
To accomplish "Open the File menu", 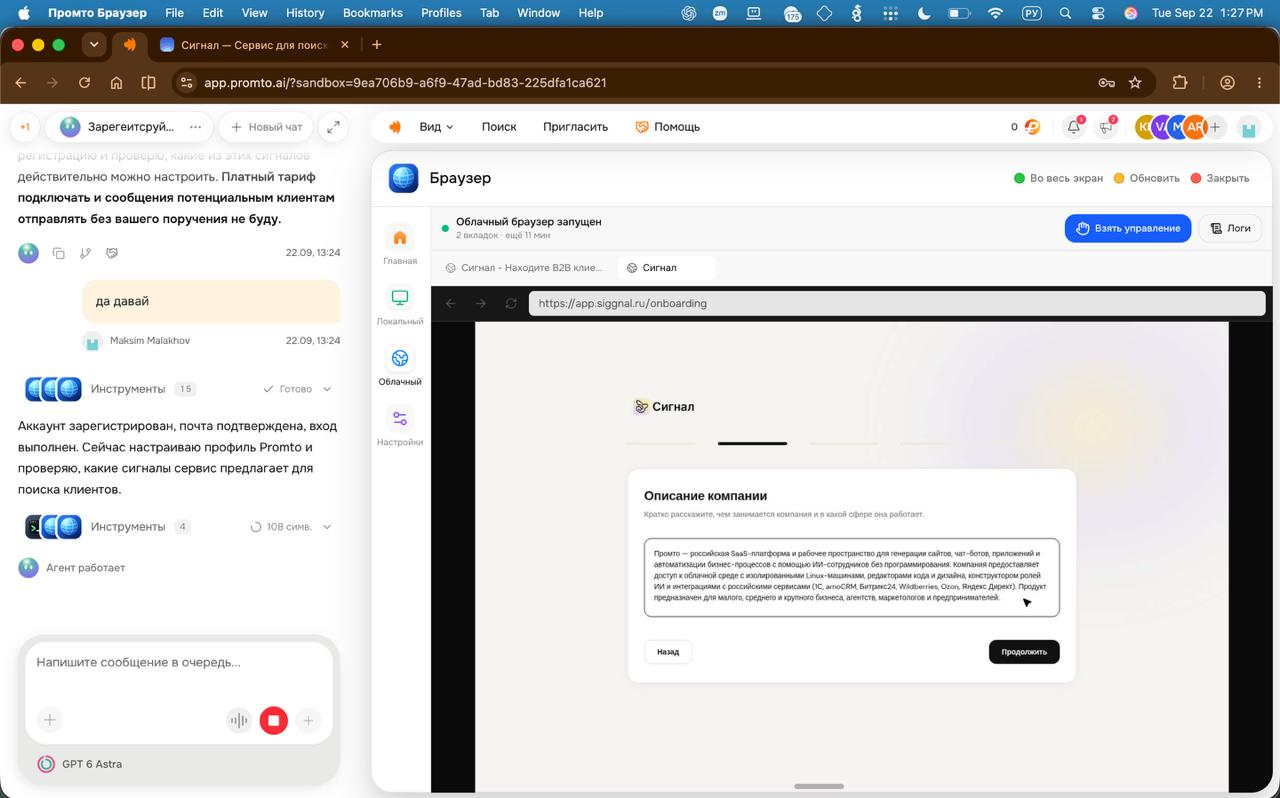I will pyautogui.click(x=174, y=13).
